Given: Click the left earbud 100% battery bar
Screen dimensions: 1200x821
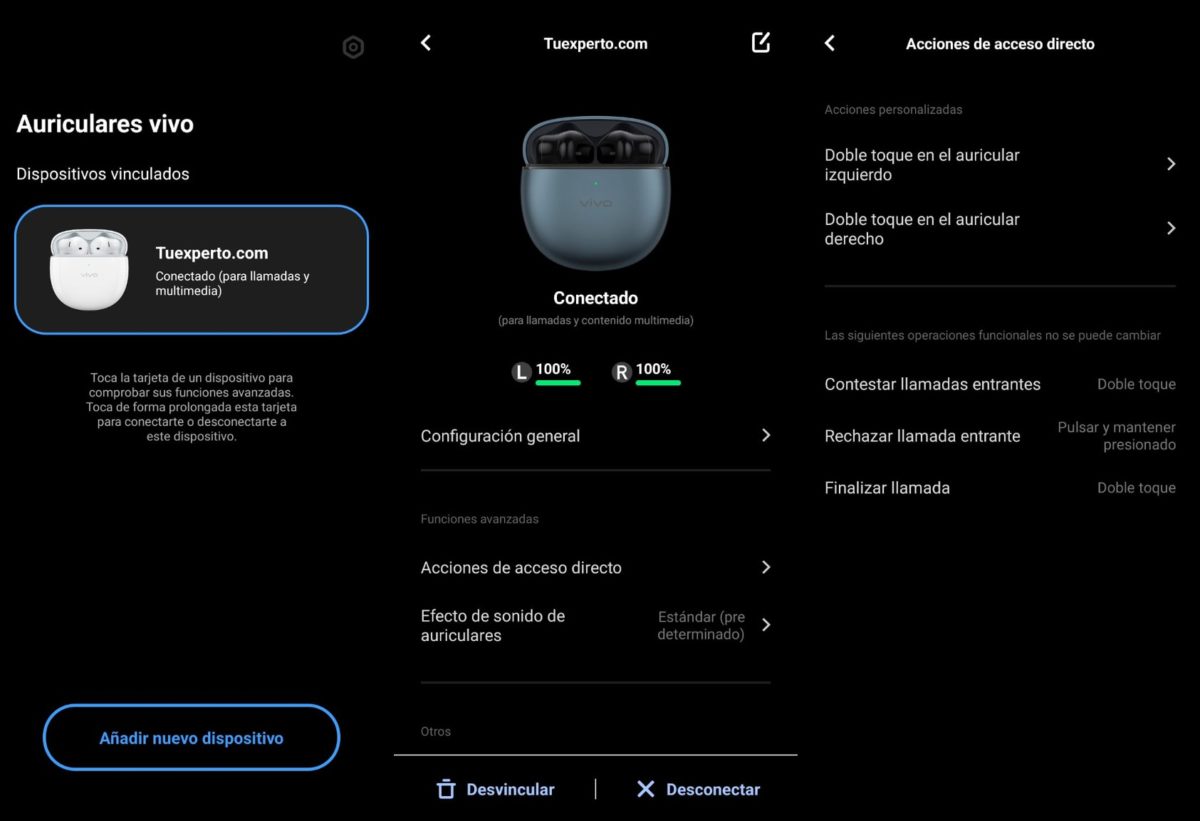Looking at the screenshot, I should tap(557, 382).
